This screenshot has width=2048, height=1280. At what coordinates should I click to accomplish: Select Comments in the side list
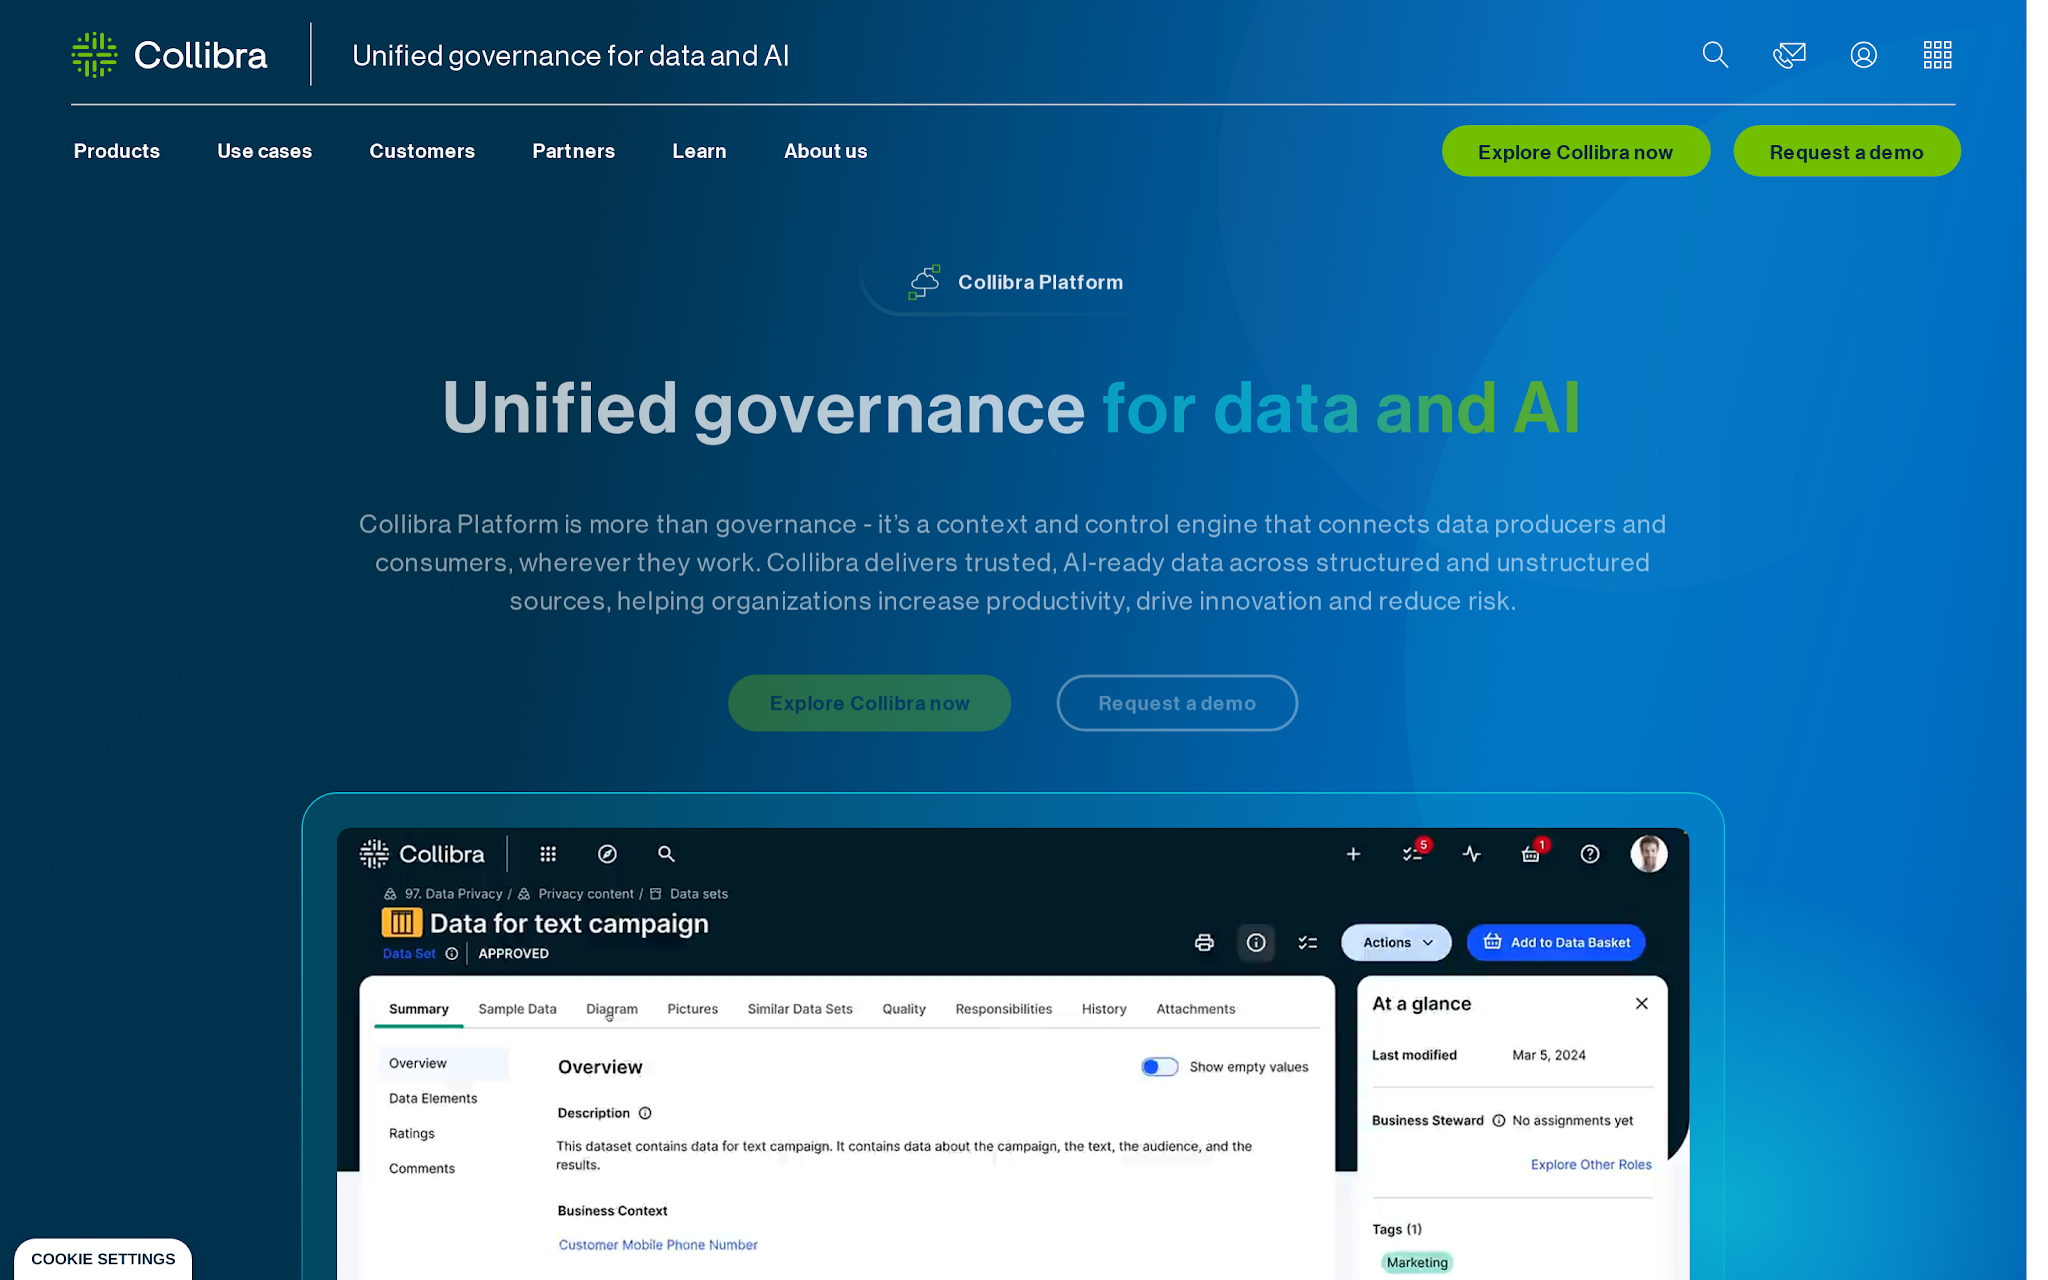coord(422,1169)
